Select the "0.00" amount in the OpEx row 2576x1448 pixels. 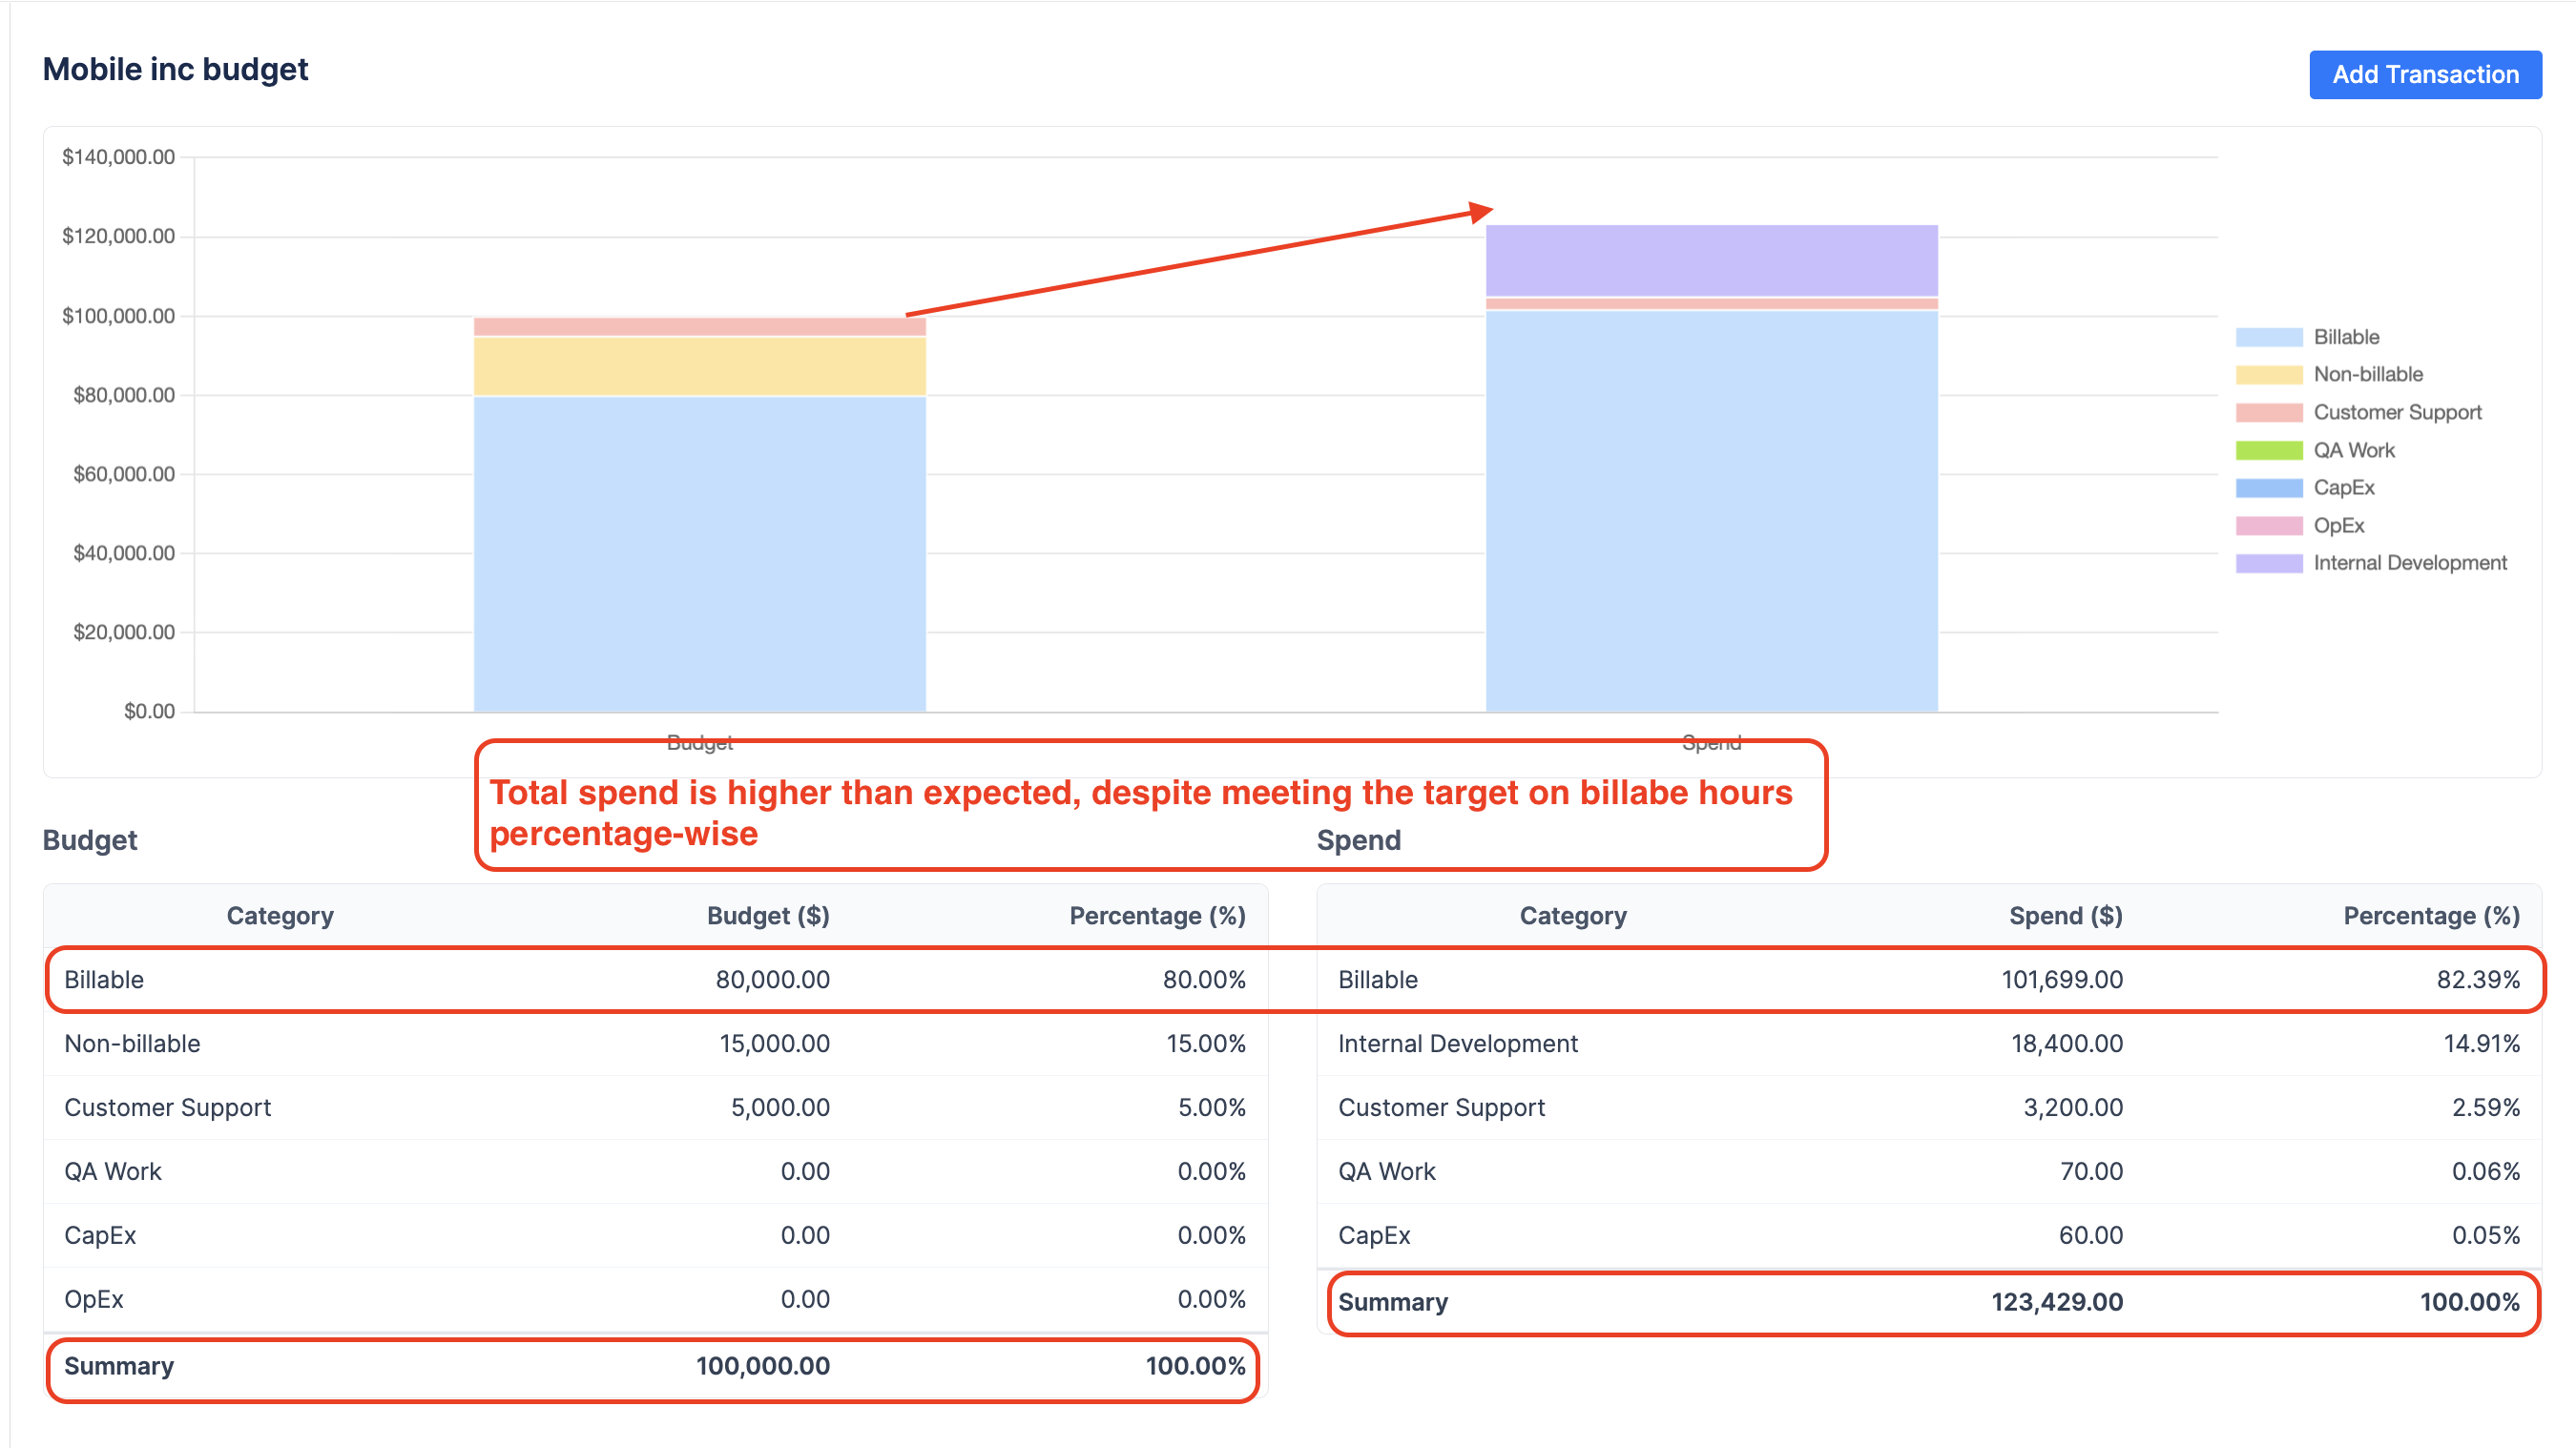(805, 1300)
